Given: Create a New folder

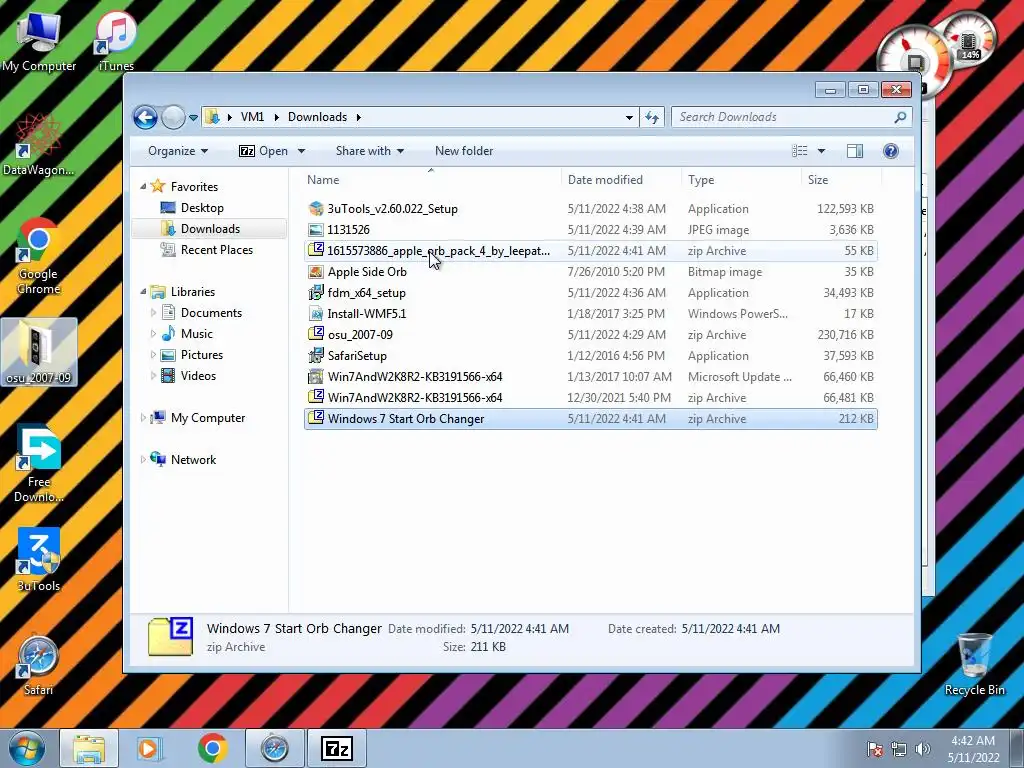Looking at the screenshot, I should [x=464, y=151].
